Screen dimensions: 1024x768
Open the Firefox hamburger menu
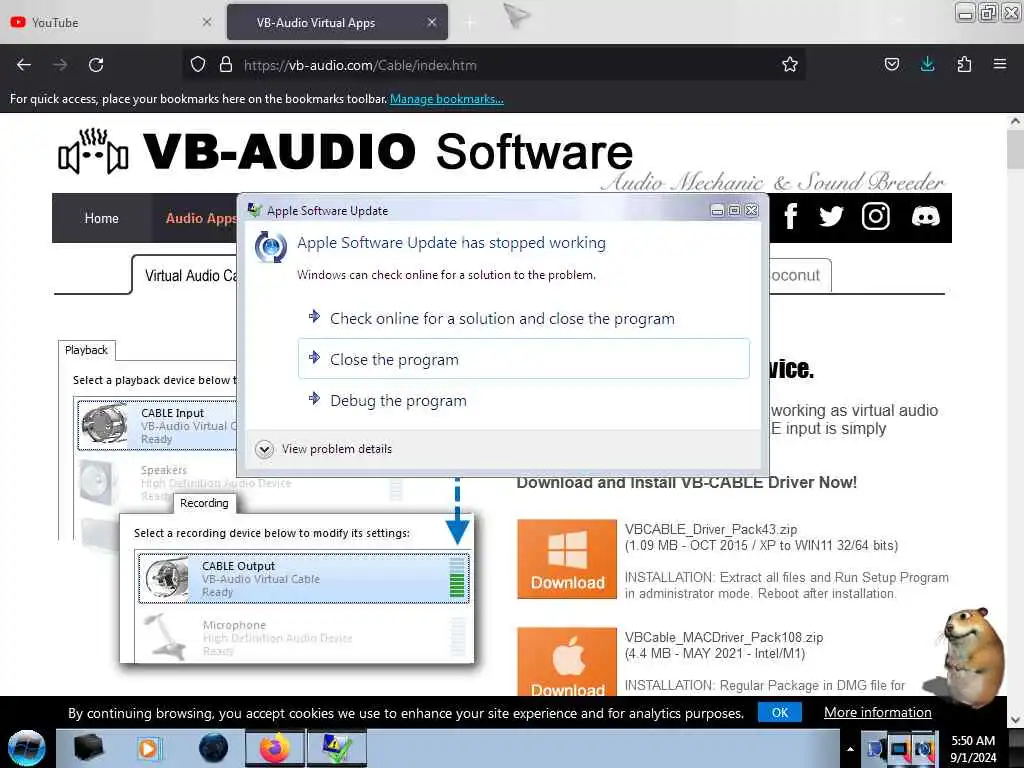coord(999,65)
